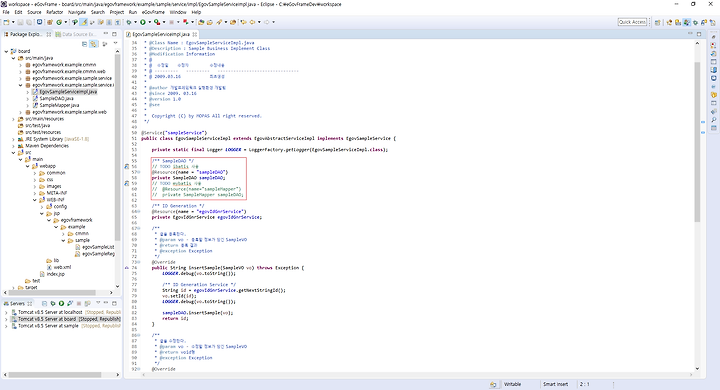Click the green Start server icon
The width and height of the screenshot is (720, 390).
point(61,303)
